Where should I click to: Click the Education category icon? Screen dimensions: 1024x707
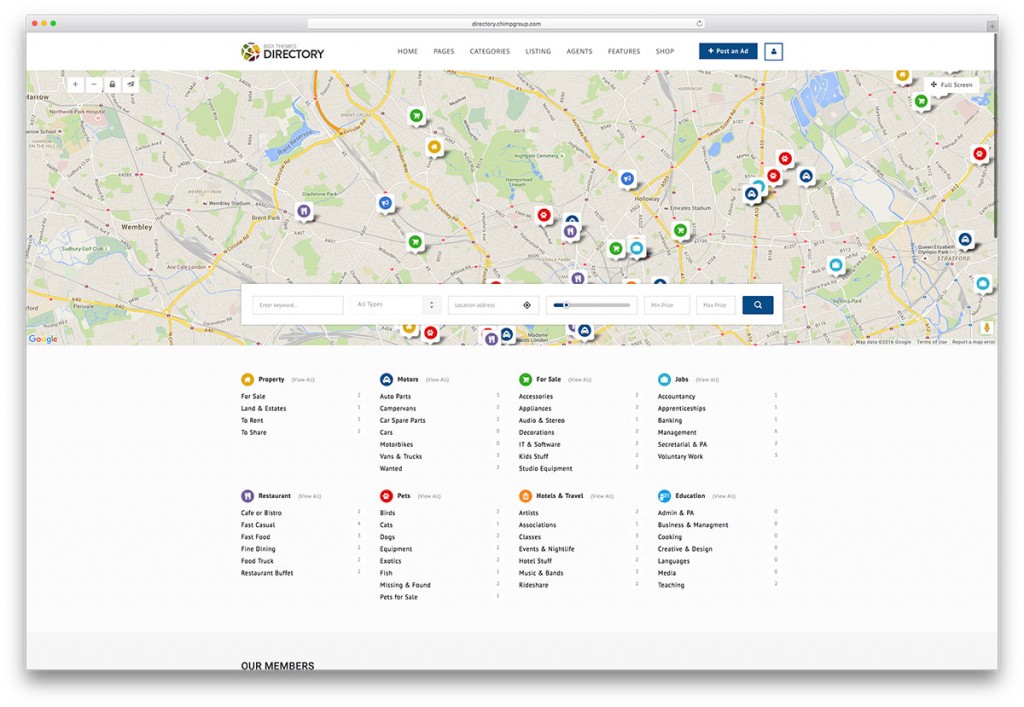(x=662, y=495)
